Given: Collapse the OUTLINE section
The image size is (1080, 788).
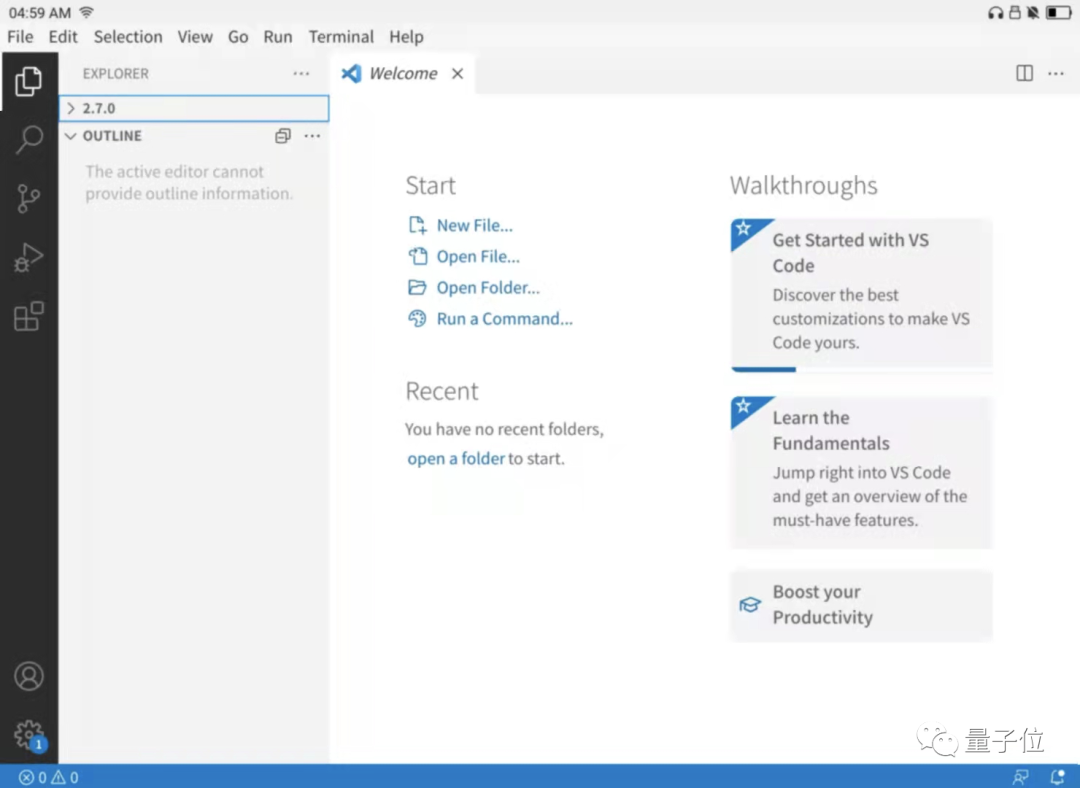Looking at the screenshot, I should [x=70, y=136].
